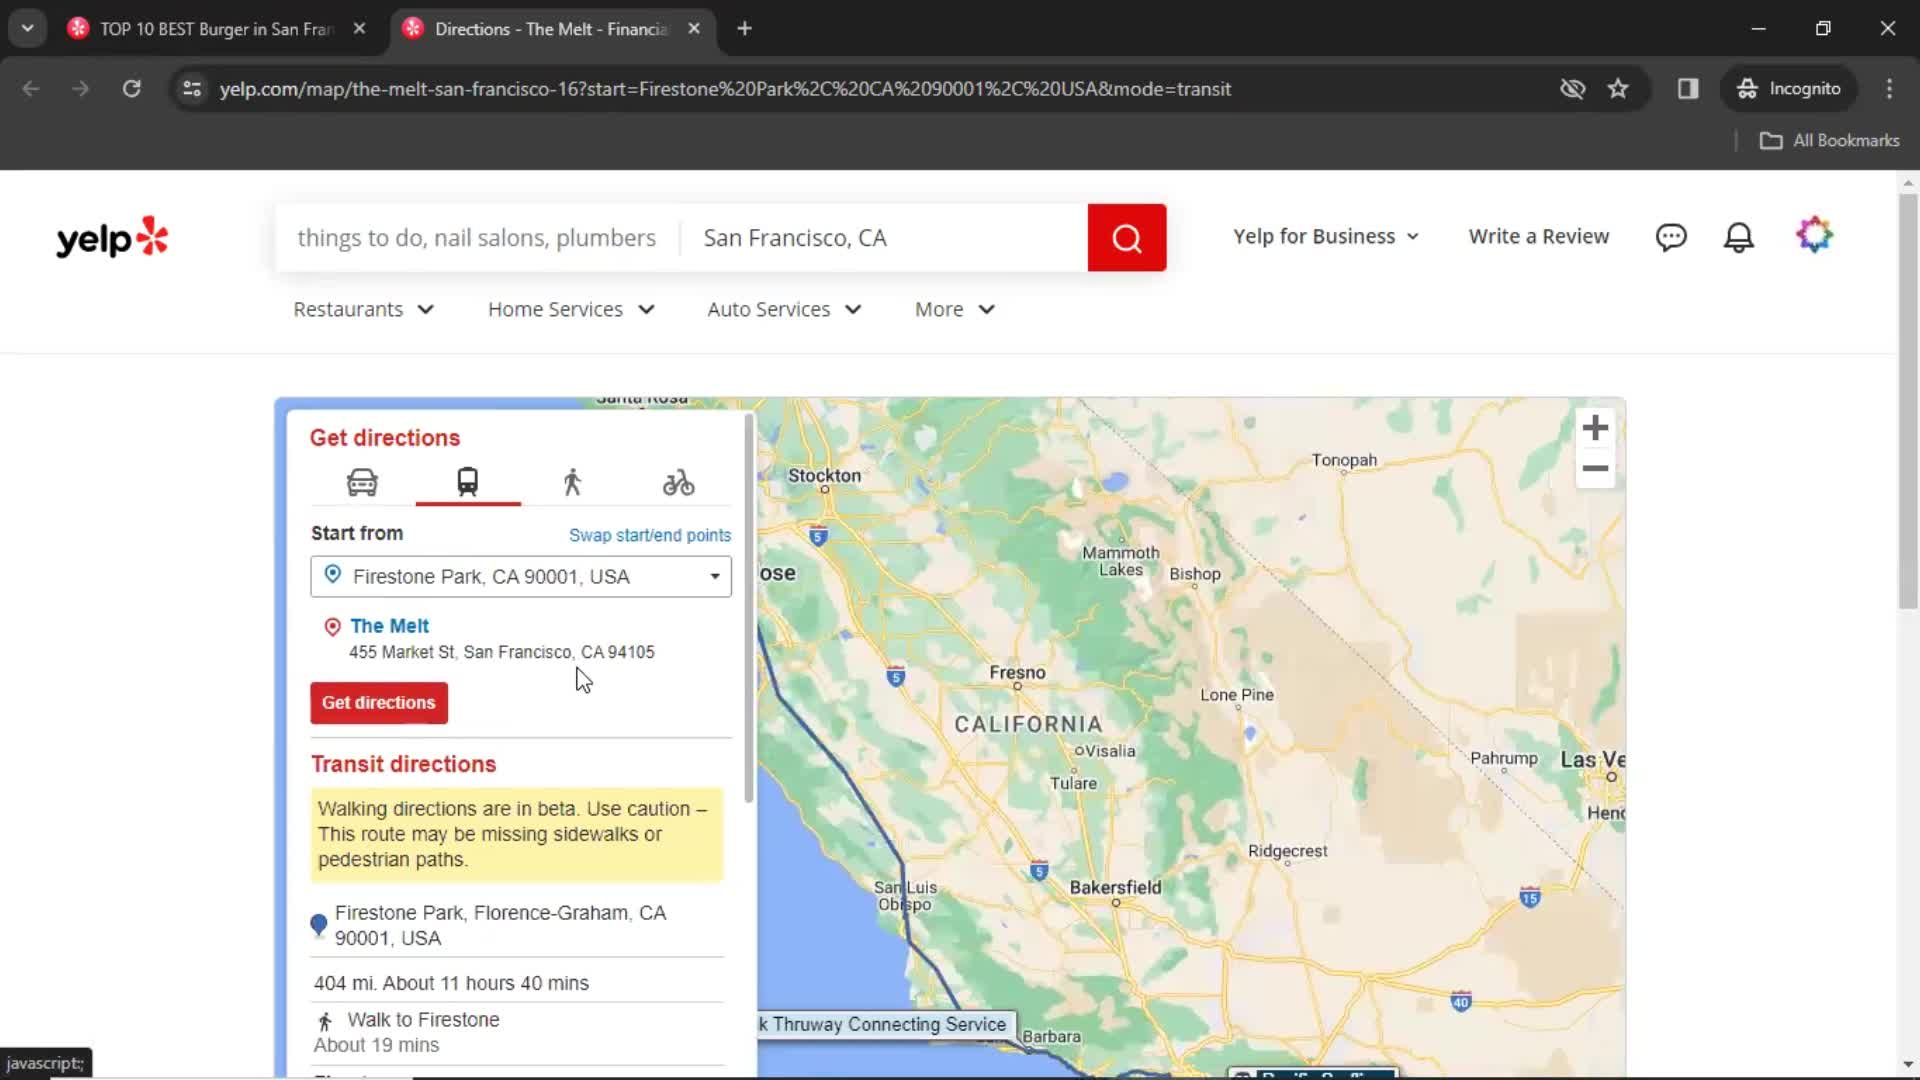Expand the More menu
This screenshot has height=1080, width=1920.
pyautogui.click(x=955, y=310)
